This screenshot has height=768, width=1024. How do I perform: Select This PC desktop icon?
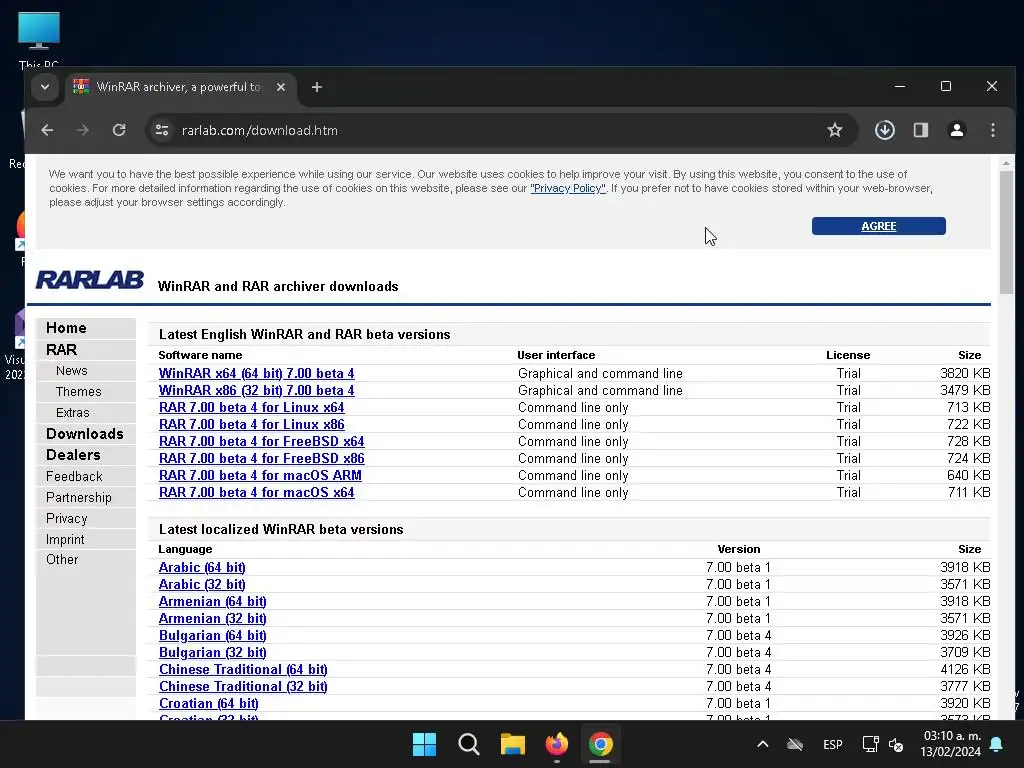point(39,39)
